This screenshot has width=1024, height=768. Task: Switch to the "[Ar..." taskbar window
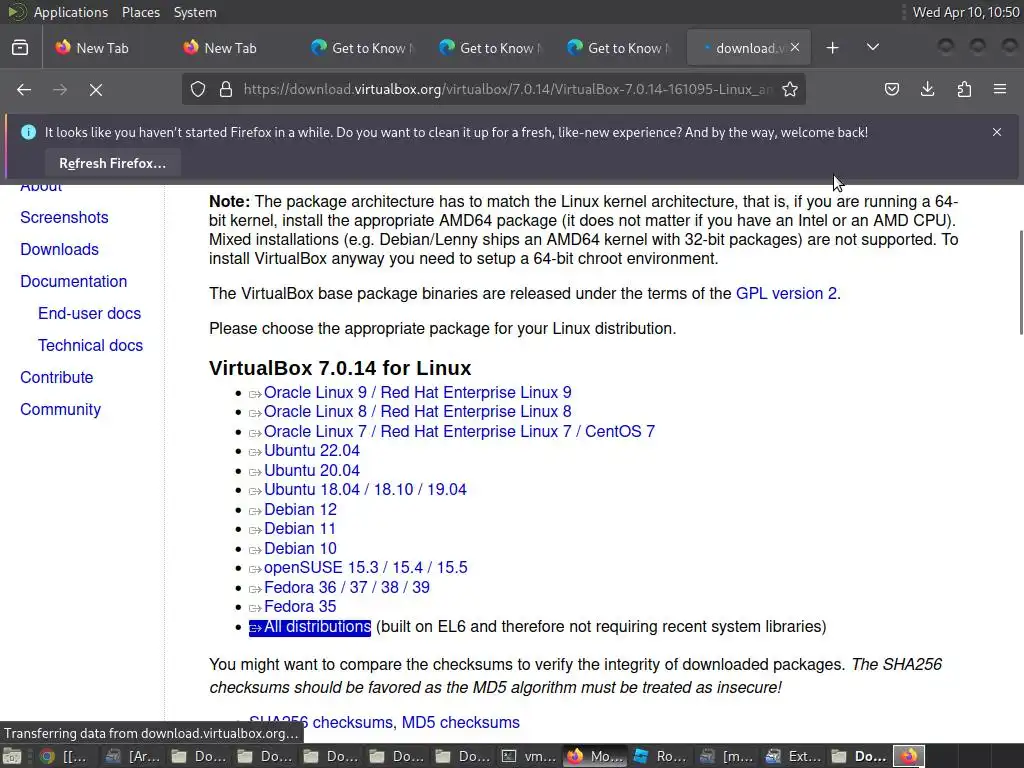pos(133,756)
